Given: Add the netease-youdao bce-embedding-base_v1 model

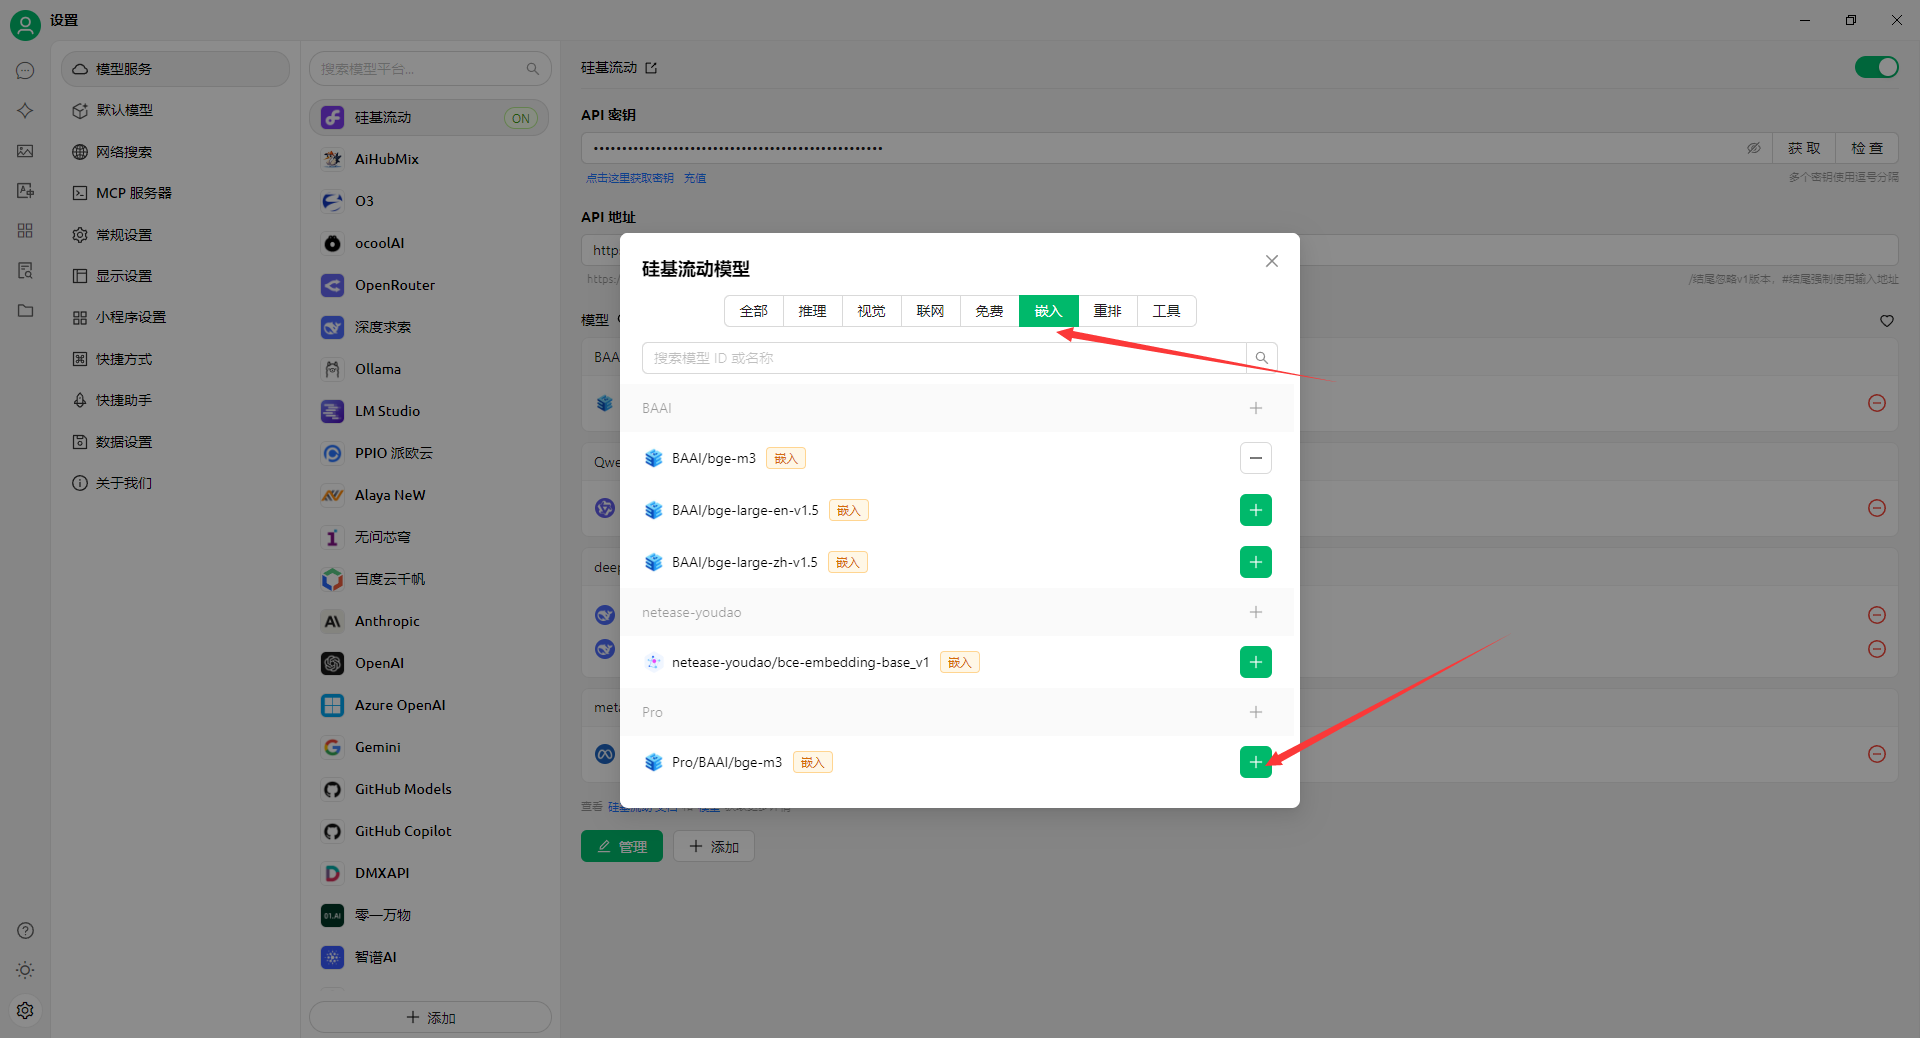Looking at the screenshot, I should coord(1255,662).
